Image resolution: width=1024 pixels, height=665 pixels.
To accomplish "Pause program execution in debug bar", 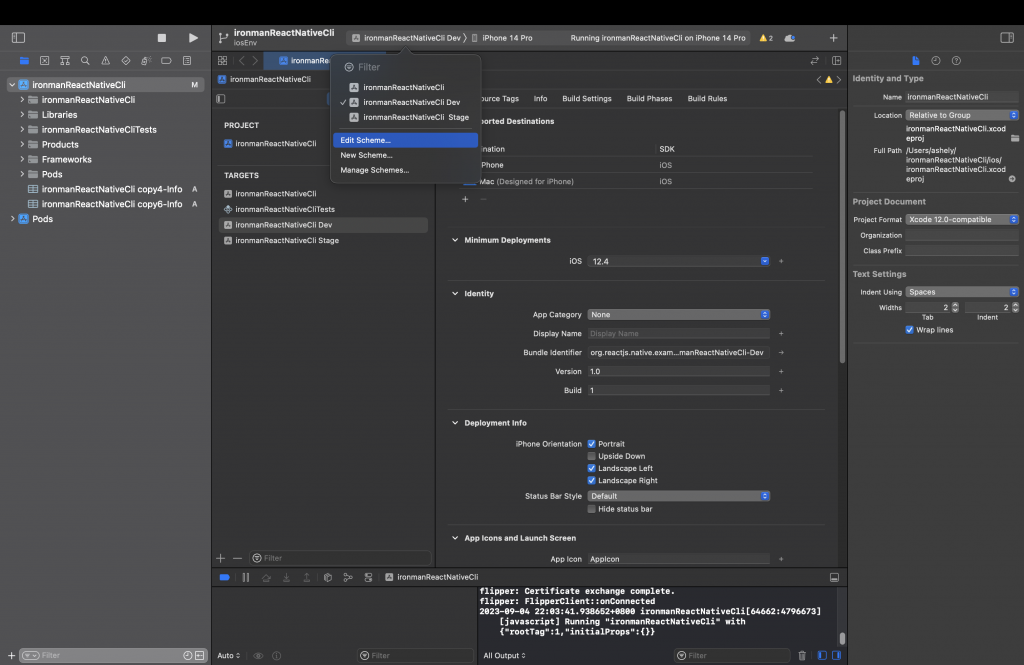I will click(245, 578).
